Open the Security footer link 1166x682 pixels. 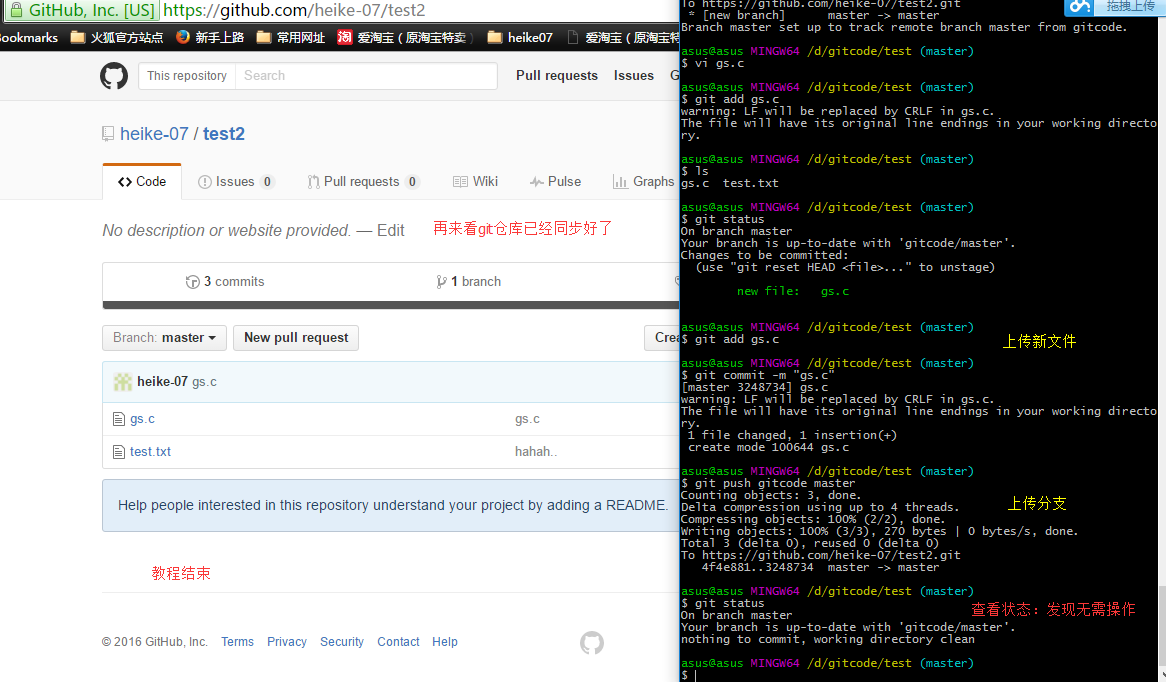[342, 642]
